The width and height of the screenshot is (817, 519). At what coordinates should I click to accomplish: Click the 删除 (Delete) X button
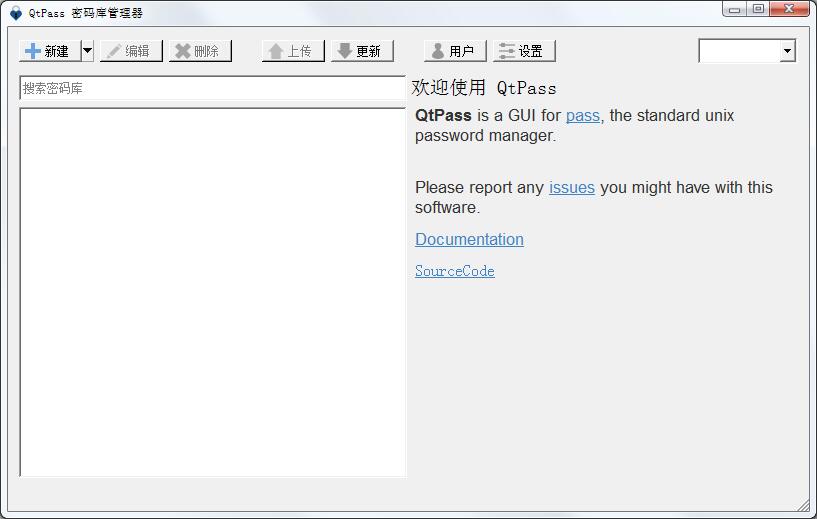point(200,51)
